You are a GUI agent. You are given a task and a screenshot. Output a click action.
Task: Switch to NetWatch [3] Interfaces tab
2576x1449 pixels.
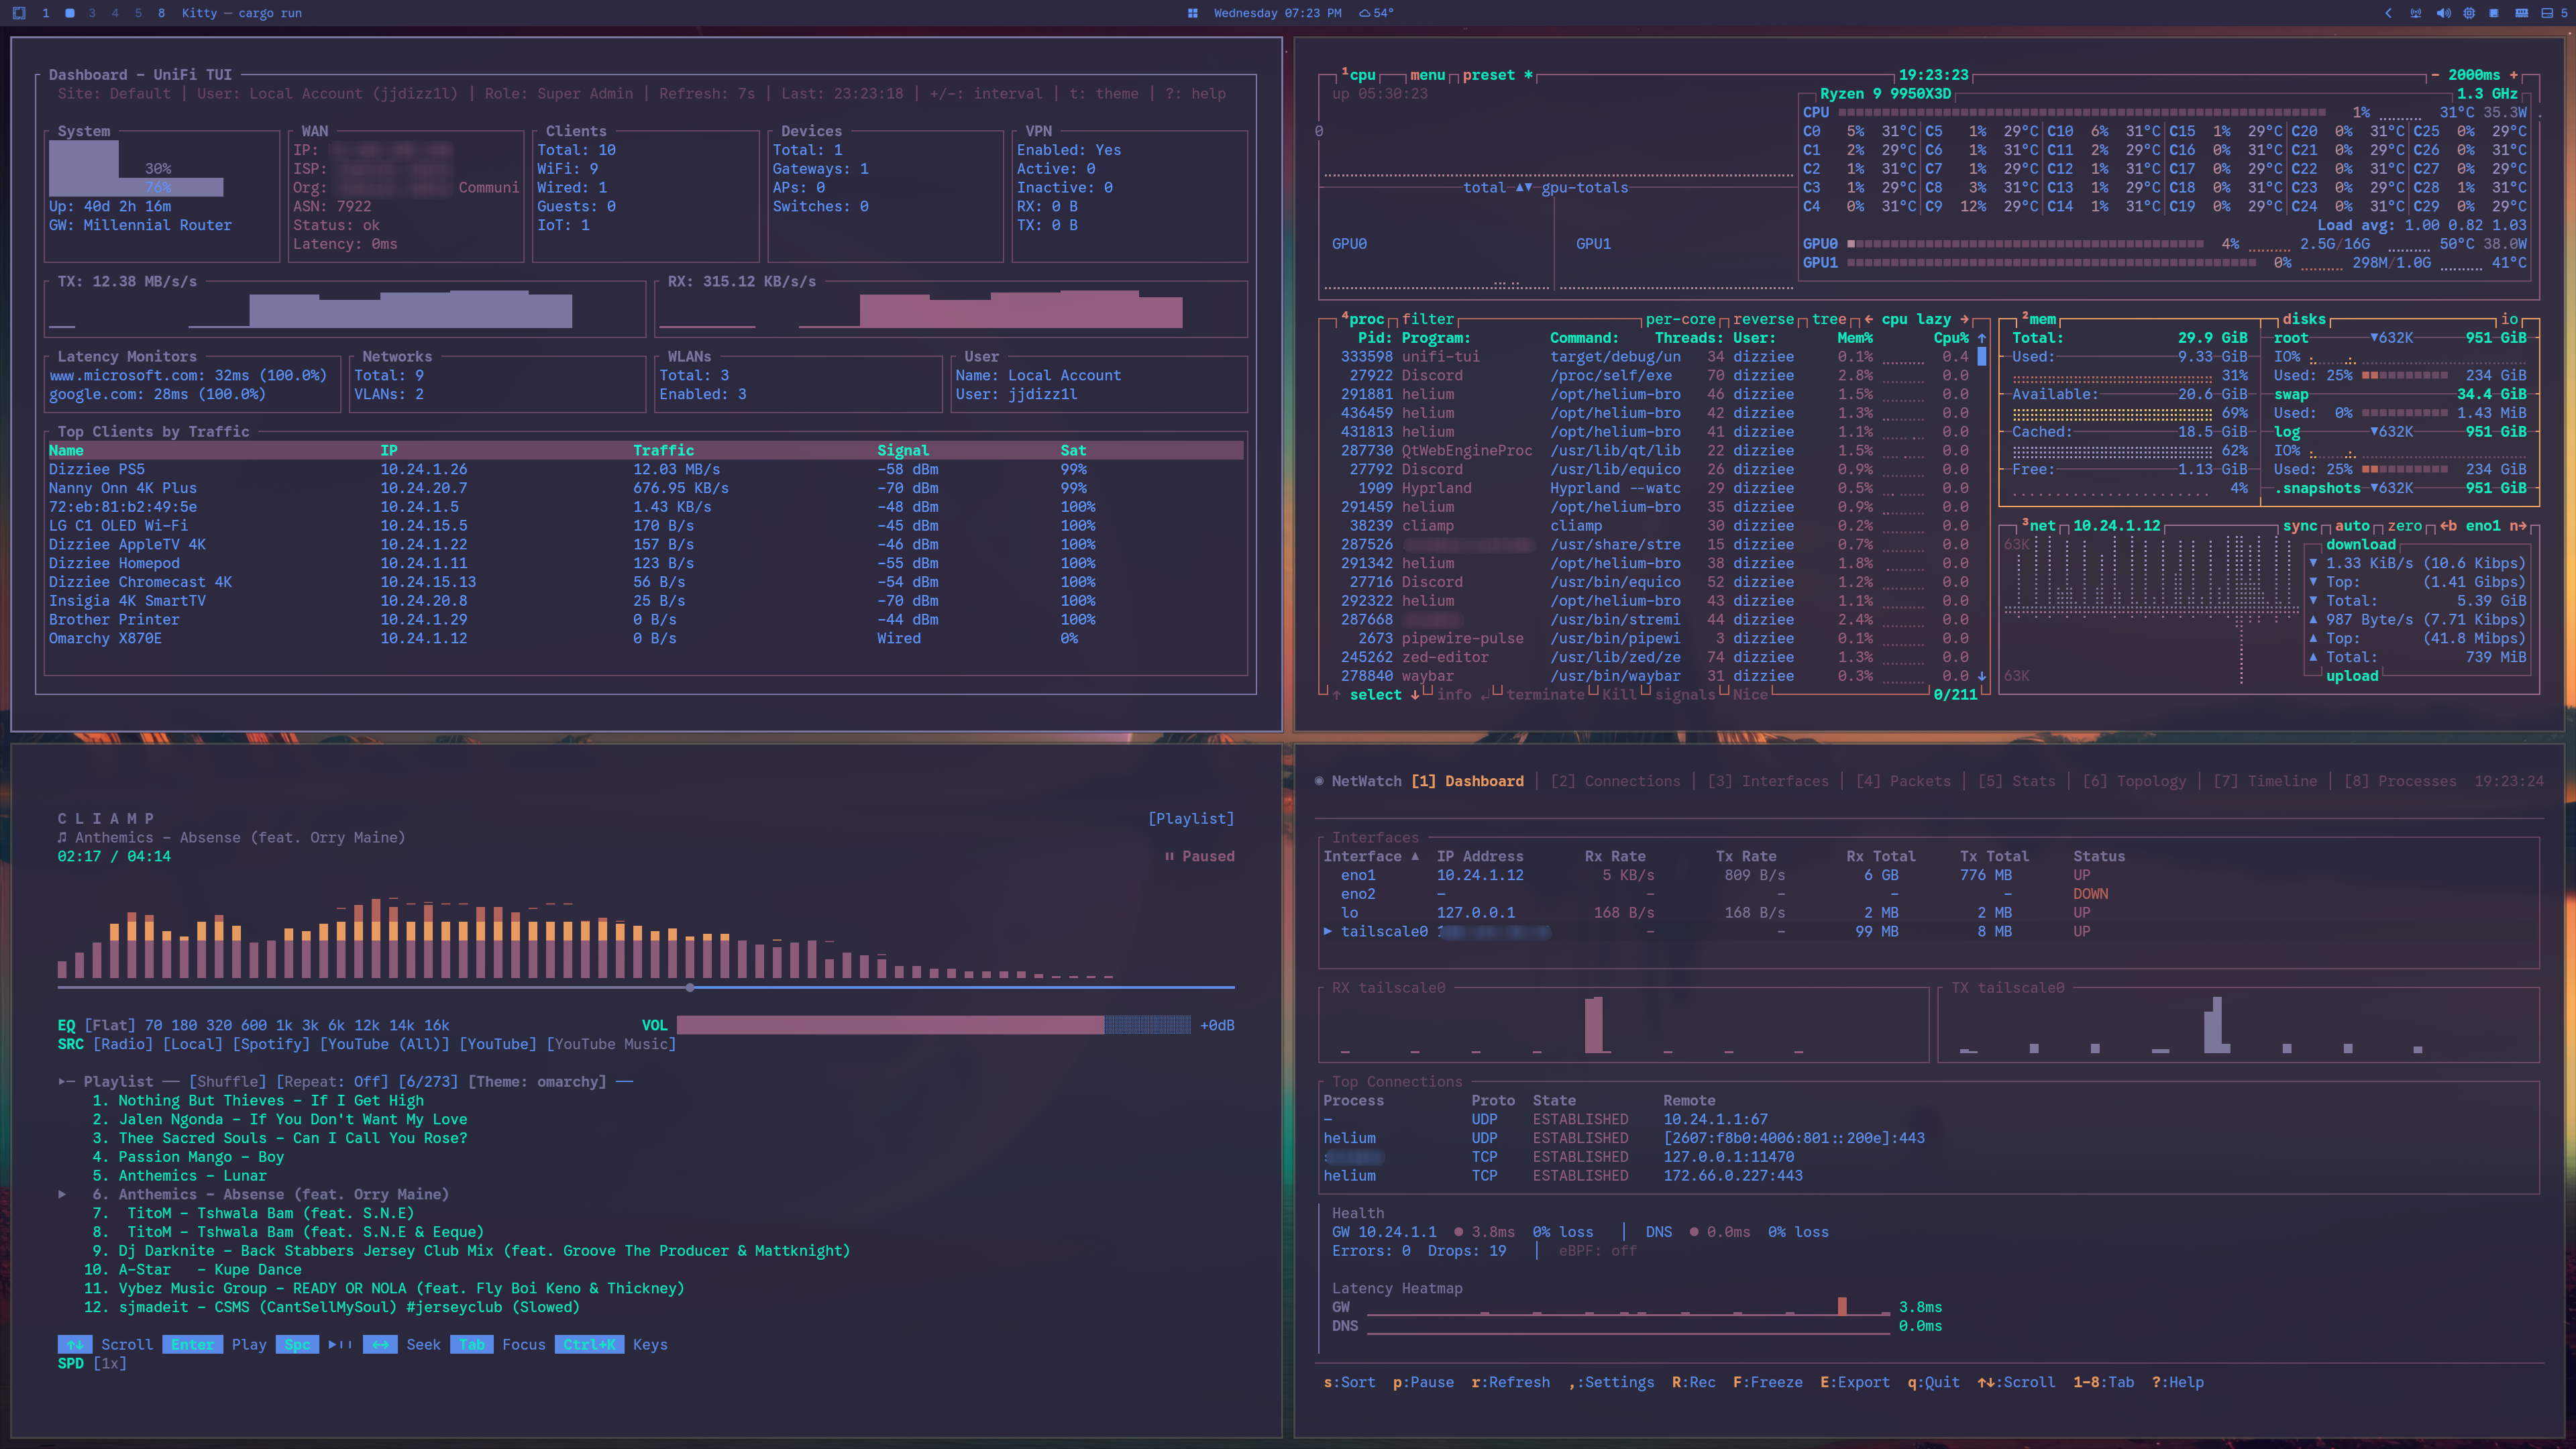pyautogui.click(x=1768, y=781)
